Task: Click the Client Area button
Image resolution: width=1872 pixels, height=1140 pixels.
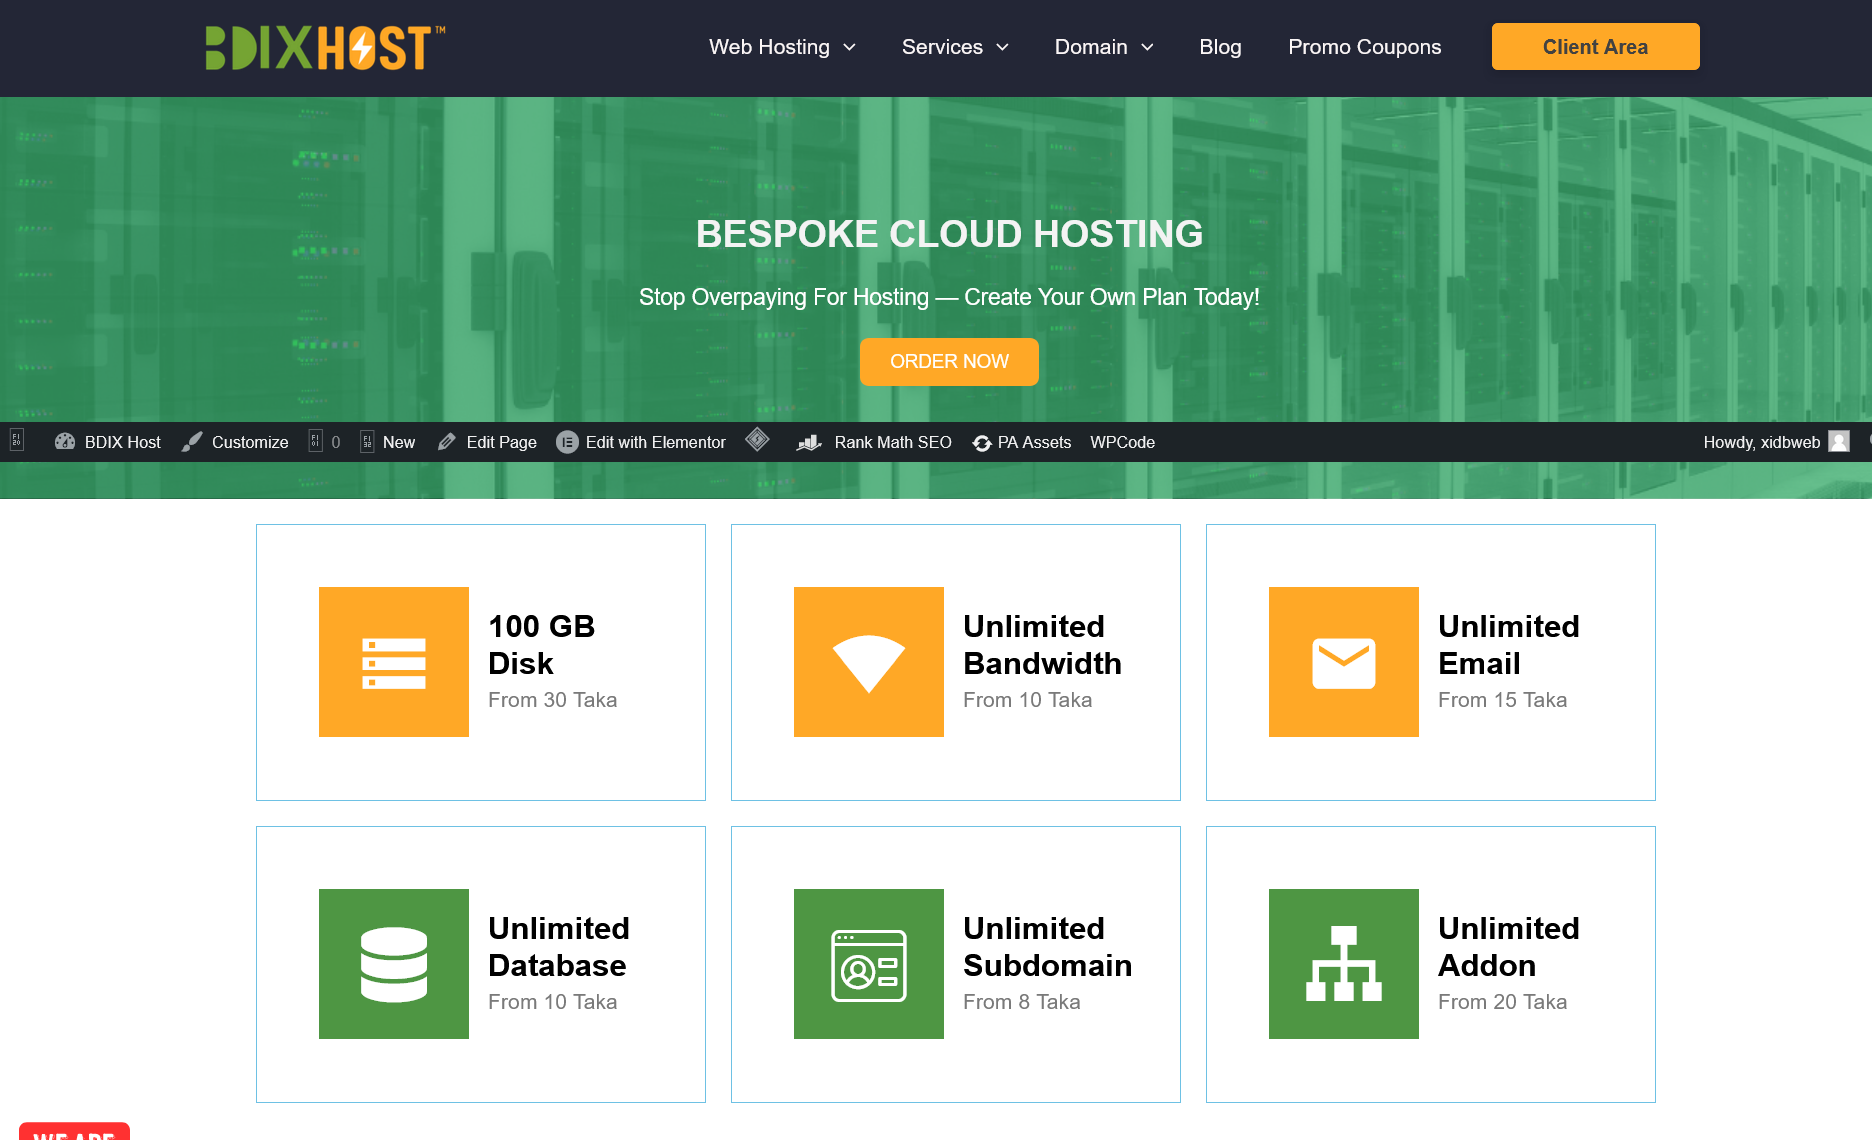Action: click(x=1596, y=47)
